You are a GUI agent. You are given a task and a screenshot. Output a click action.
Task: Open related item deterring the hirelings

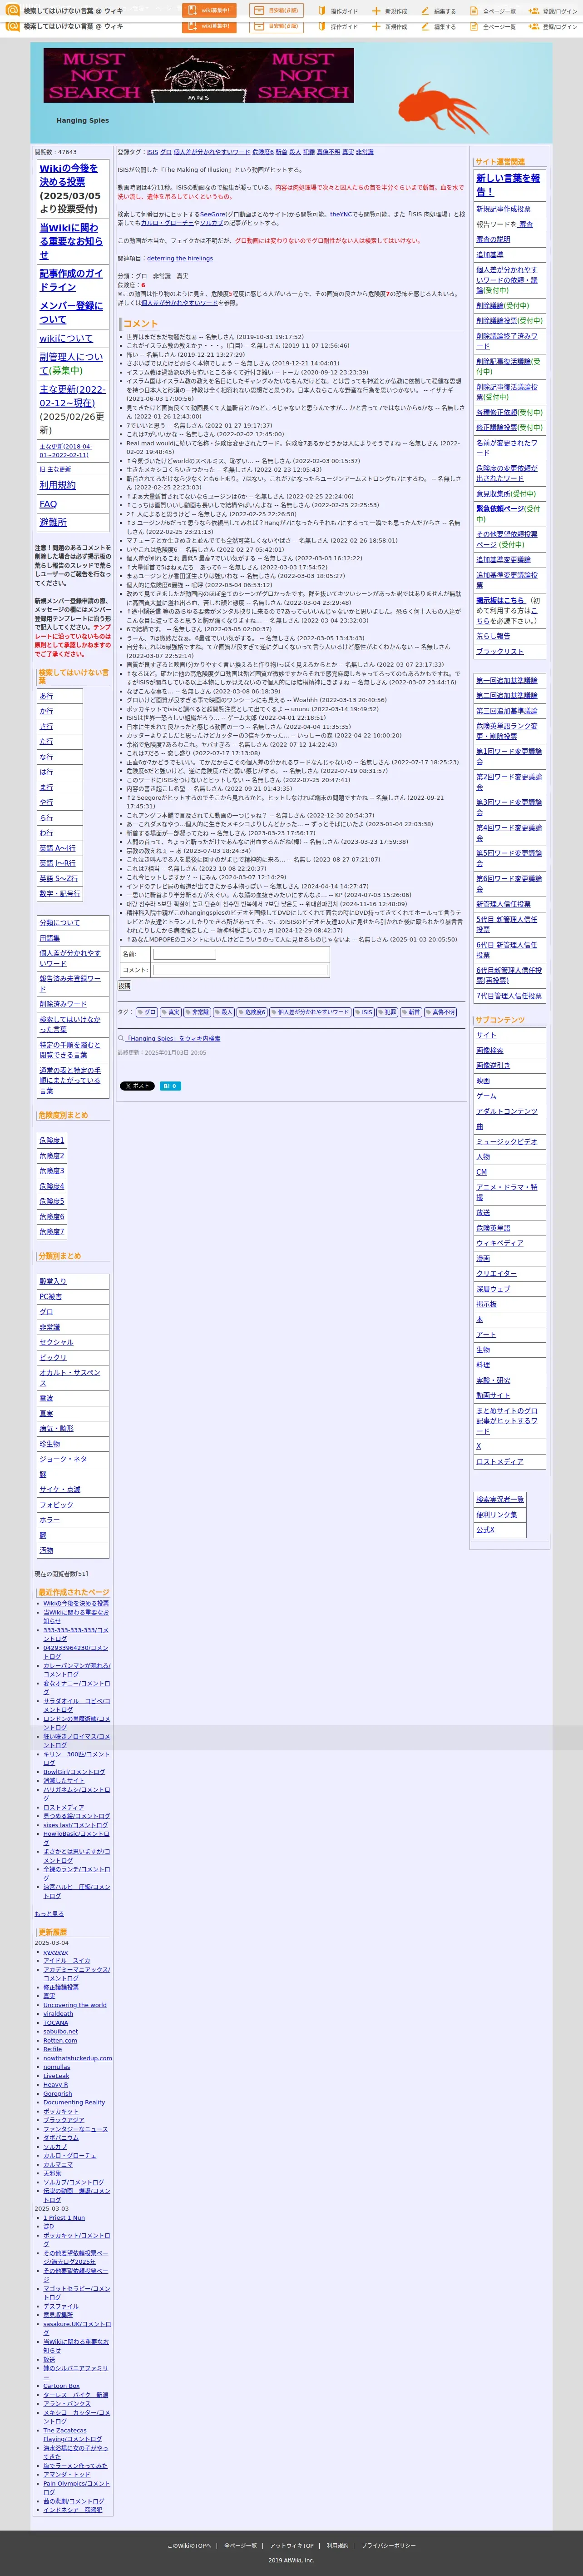[x=180, y=258]
